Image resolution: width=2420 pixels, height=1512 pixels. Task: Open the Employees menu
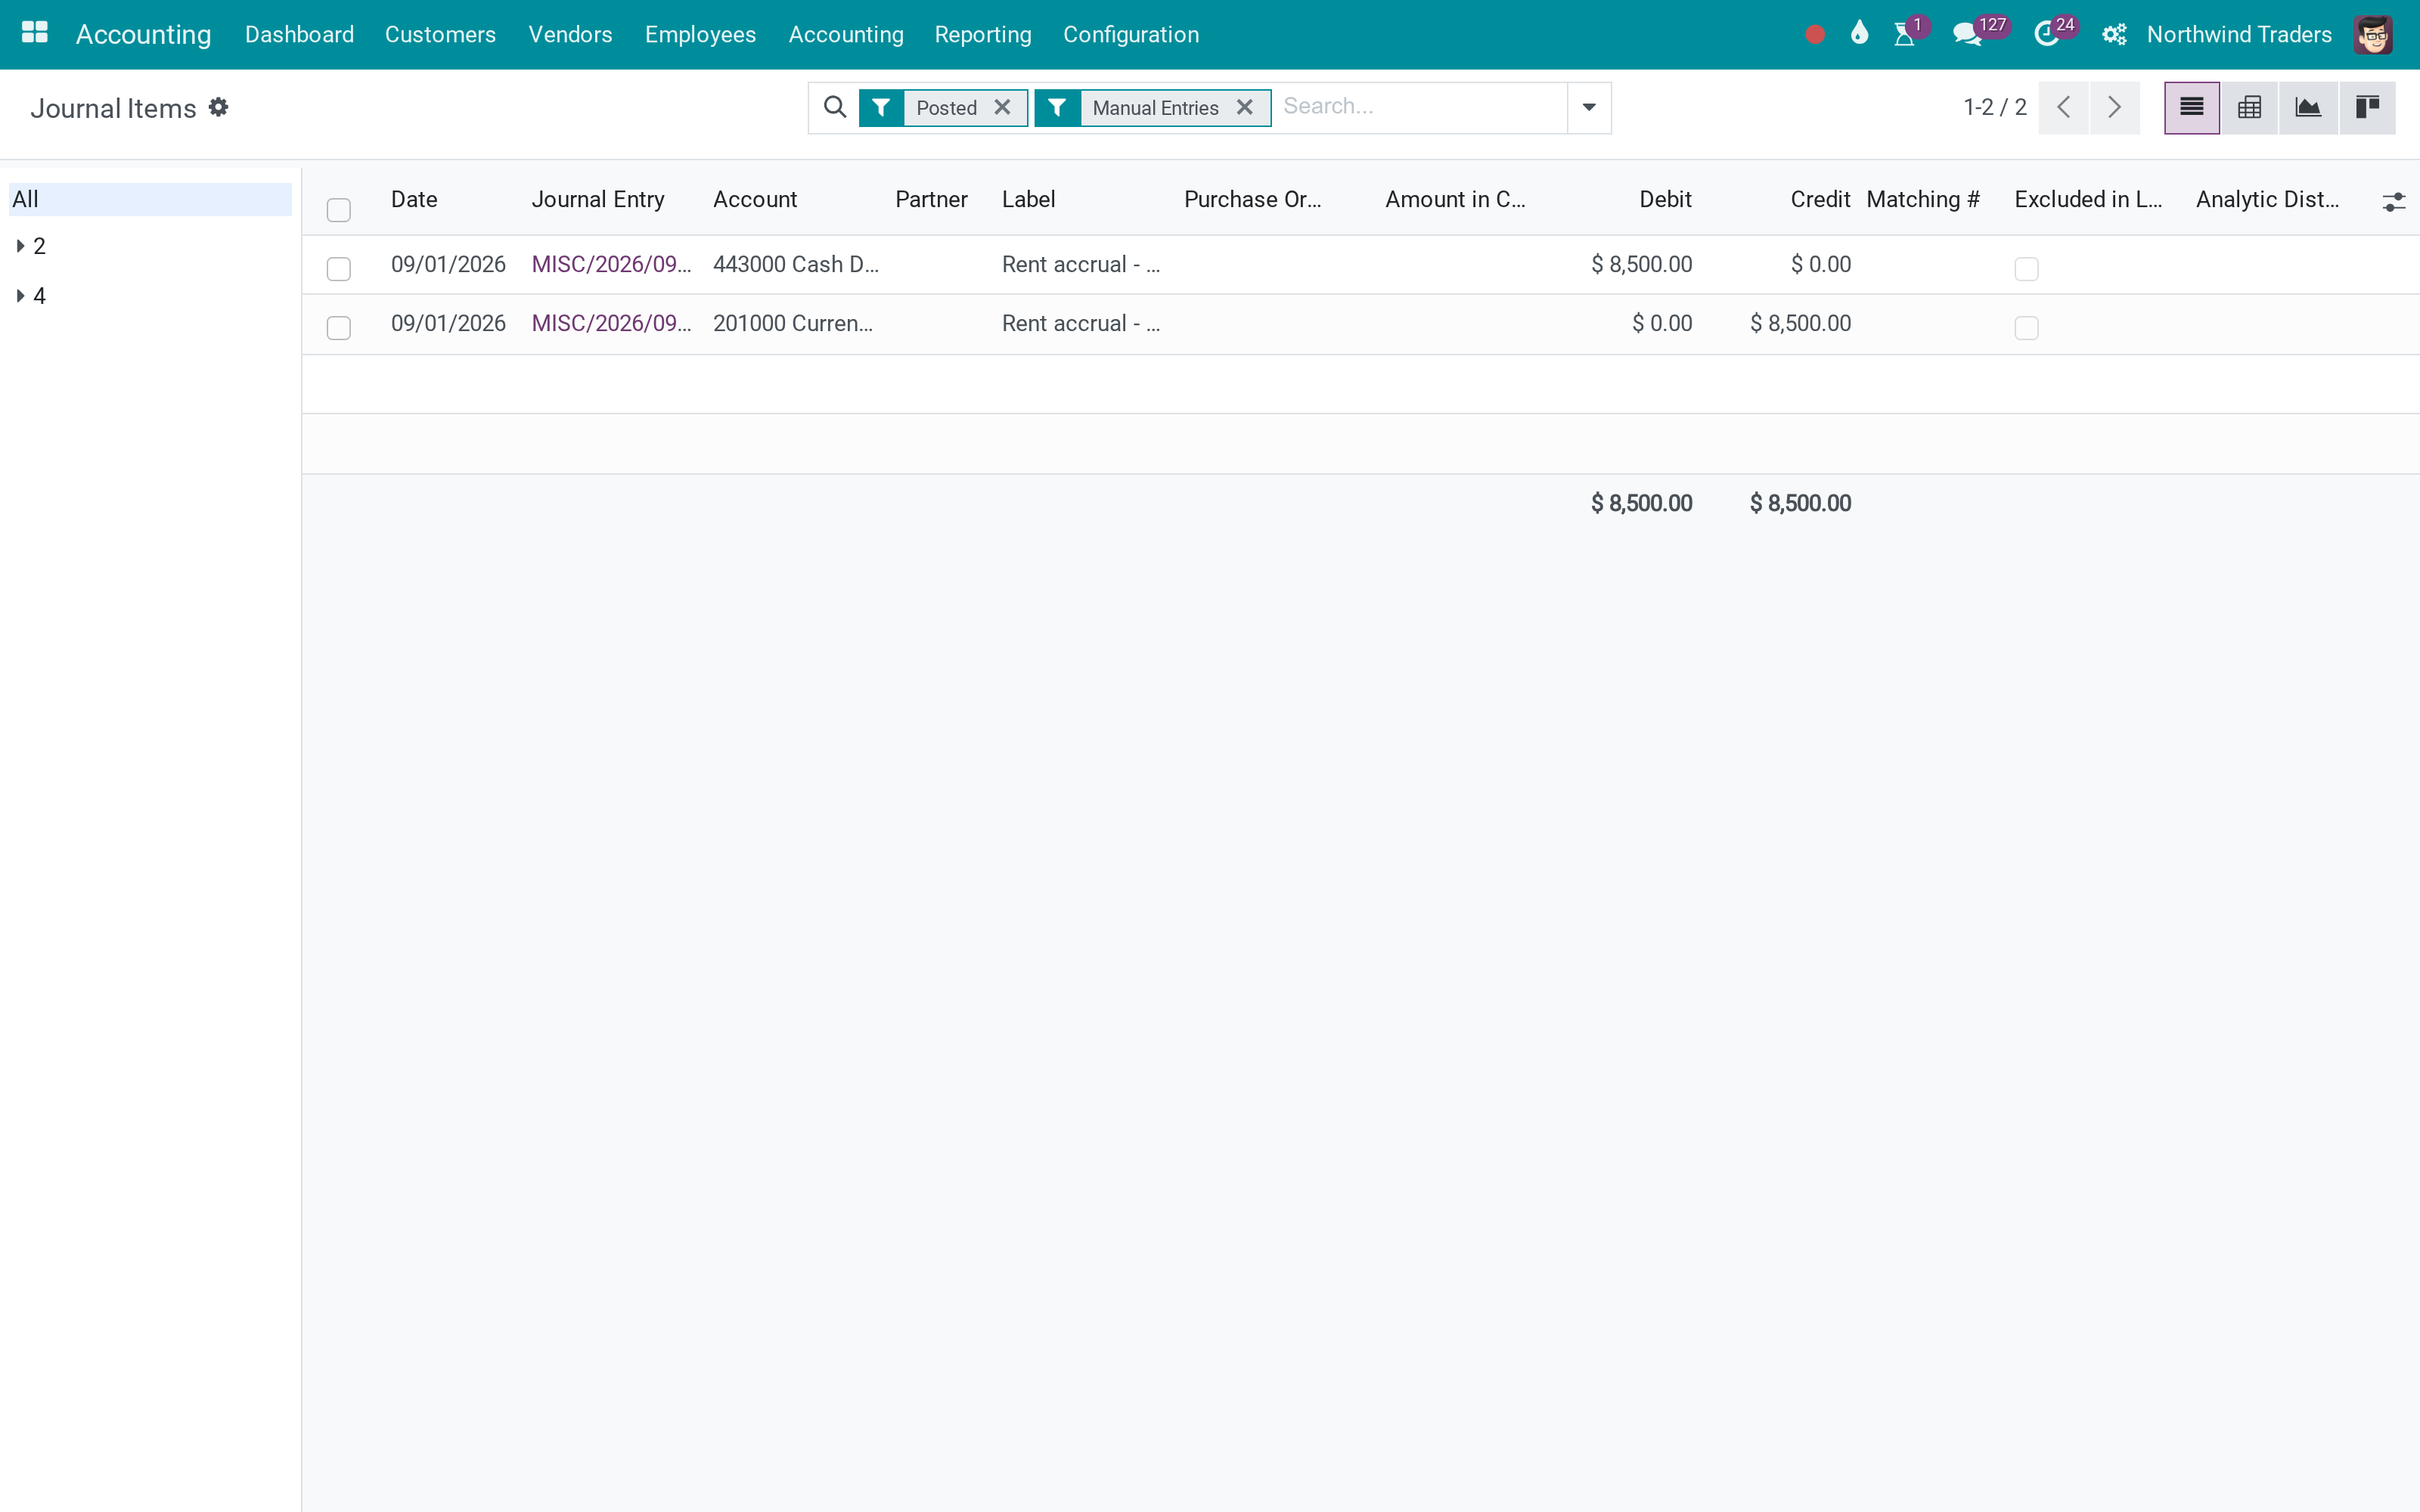(x=700, y=34)
